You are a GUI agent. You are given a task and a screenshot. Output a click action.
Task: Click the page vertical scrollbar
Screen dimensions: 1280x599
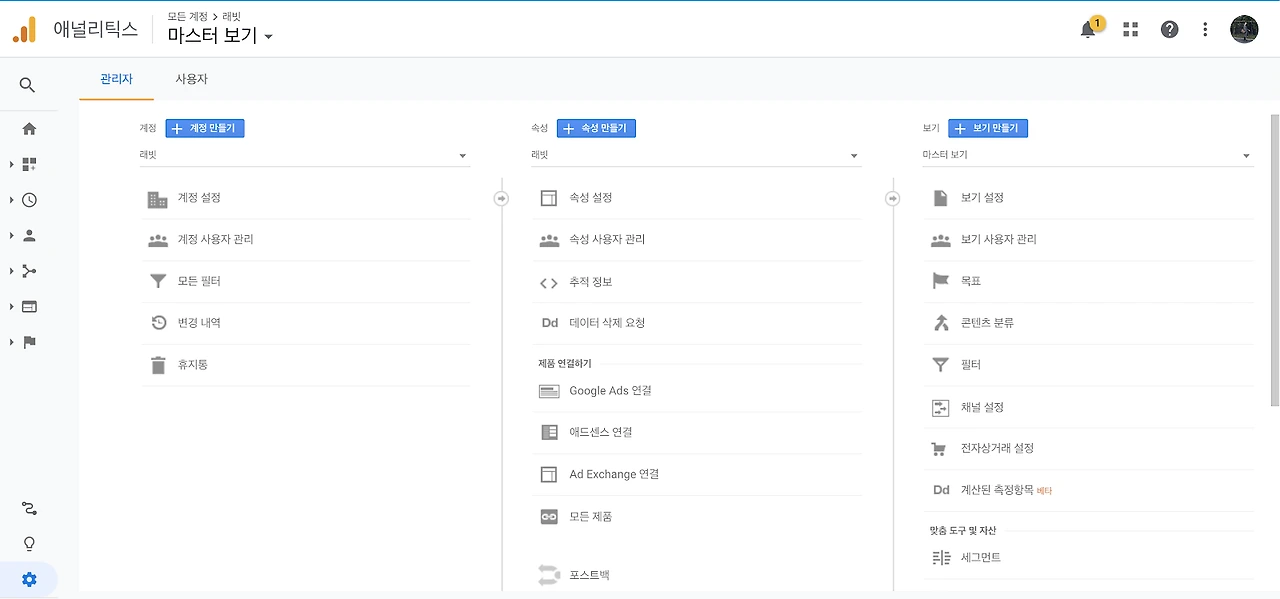click(1274, 260)
